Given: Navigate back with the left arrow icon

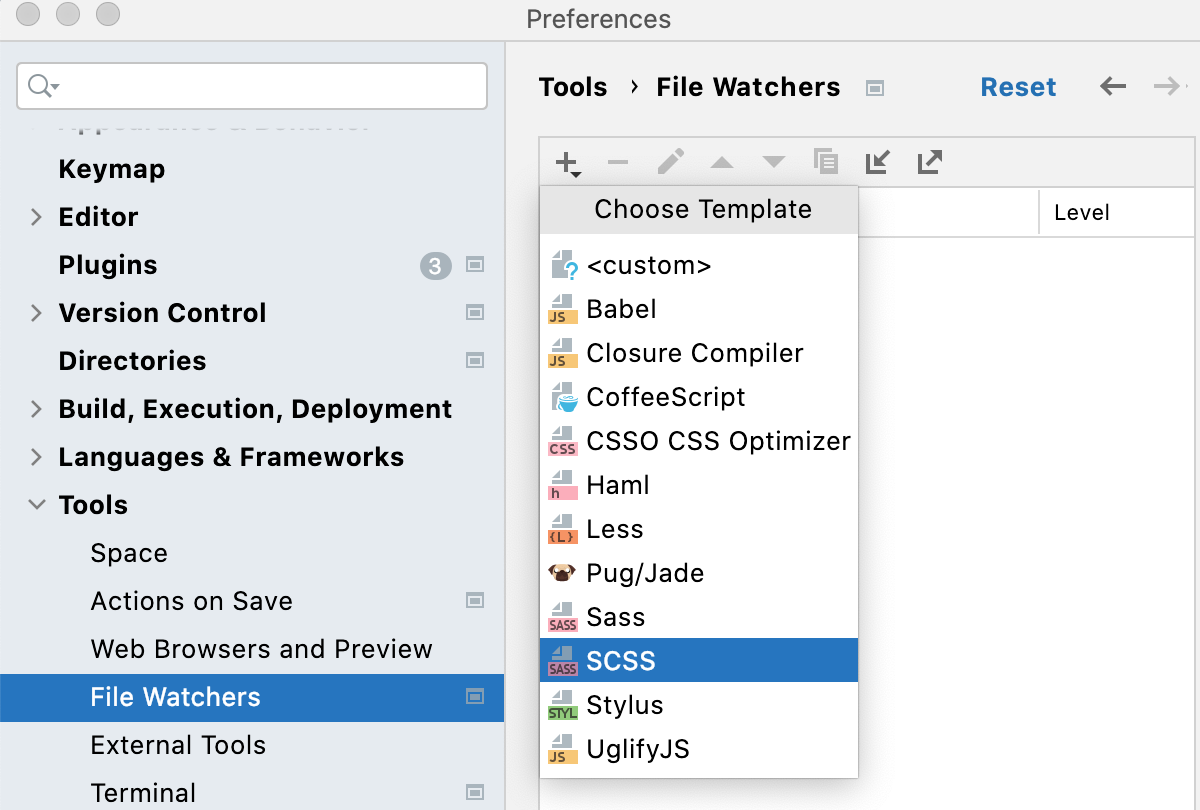Looking at the screenshot, I should click(1112, 87).
